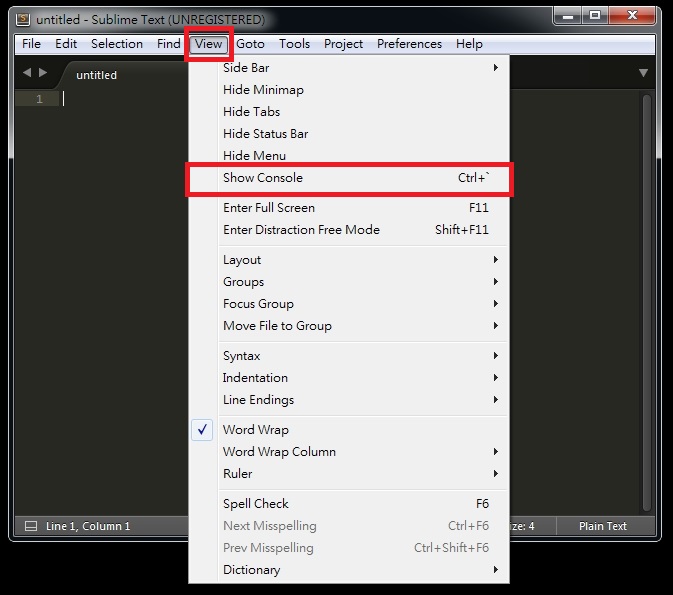
Task: Click the panel switcher icon in status bar
Action: (30, 526)
